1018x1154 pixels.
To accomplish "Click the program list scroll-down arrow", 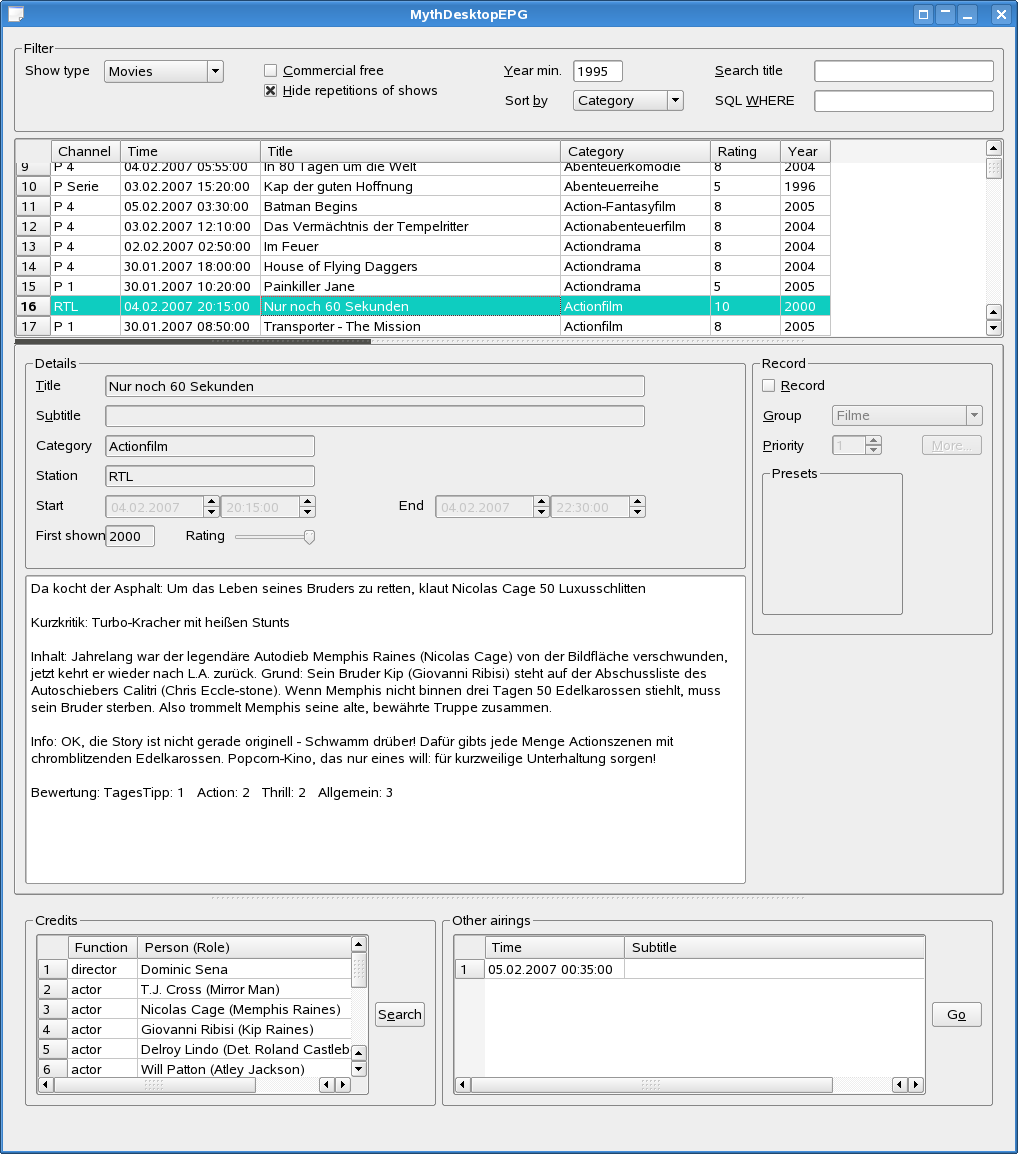I will (993, 327).
